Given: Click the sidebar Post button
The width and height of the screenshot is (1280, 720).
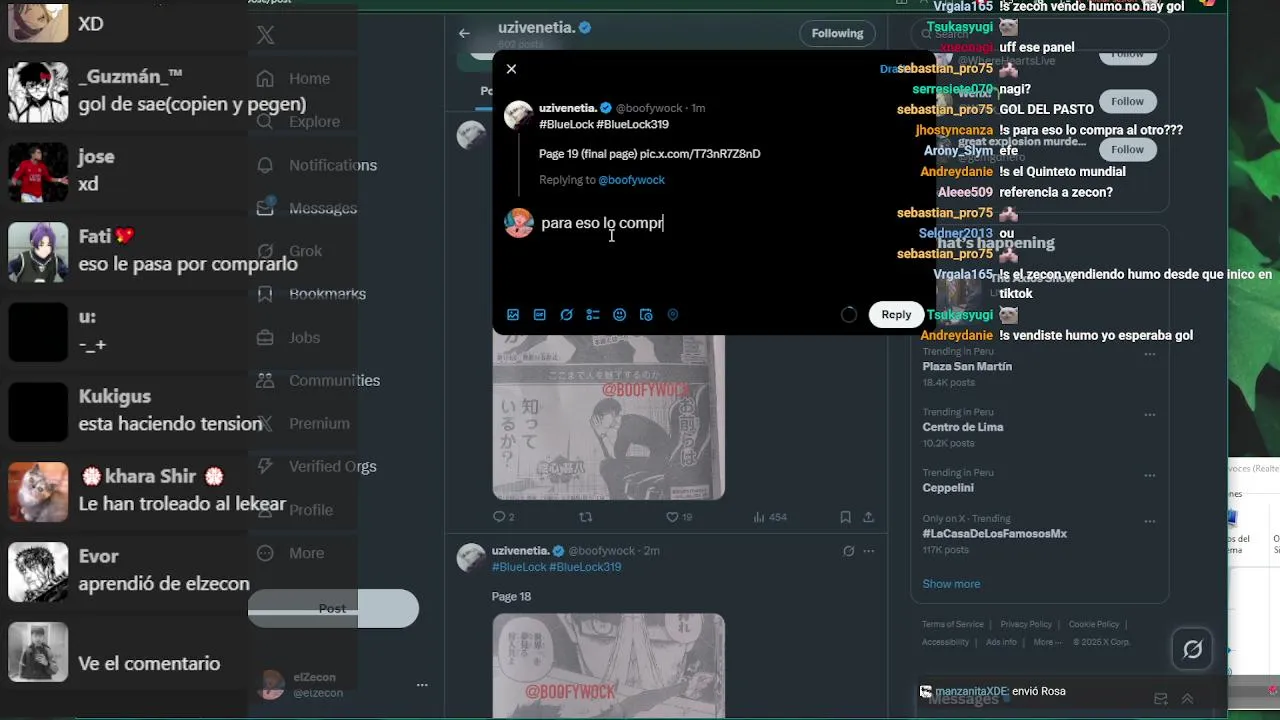Looking at the screenshot, I should click(x=333, y=608).
